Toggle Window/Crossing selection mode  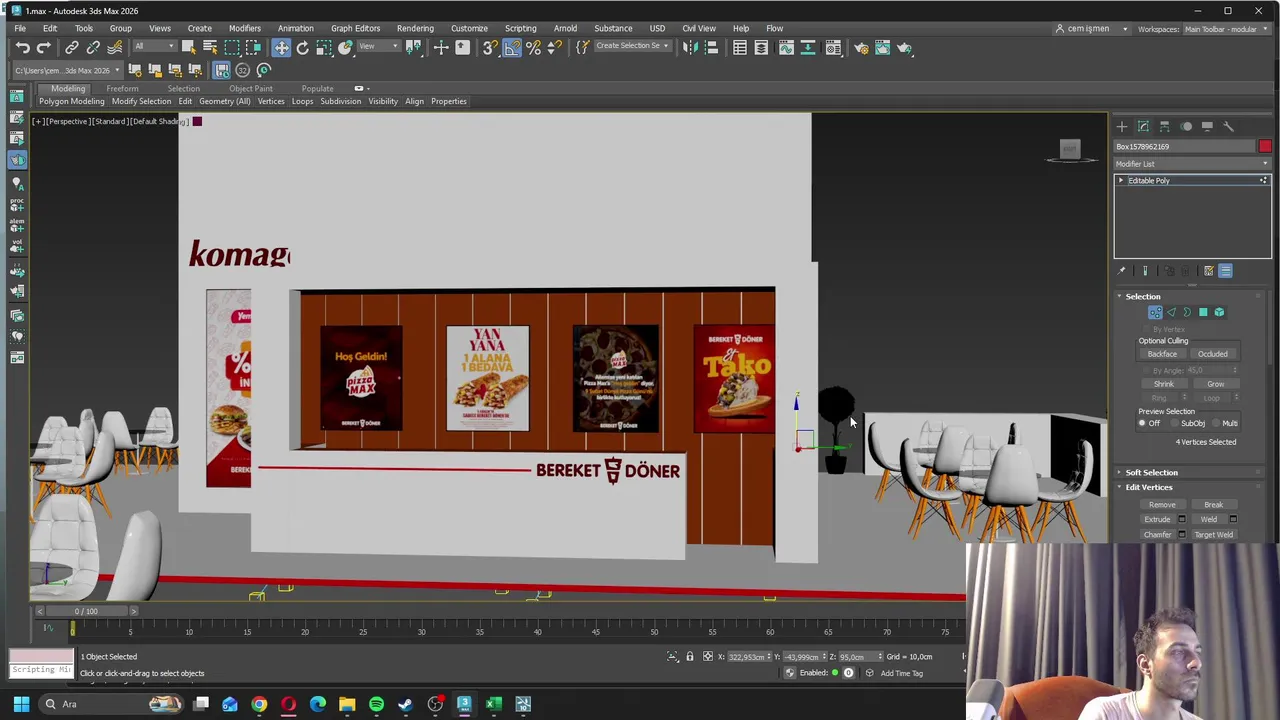(x=254, y=48)
